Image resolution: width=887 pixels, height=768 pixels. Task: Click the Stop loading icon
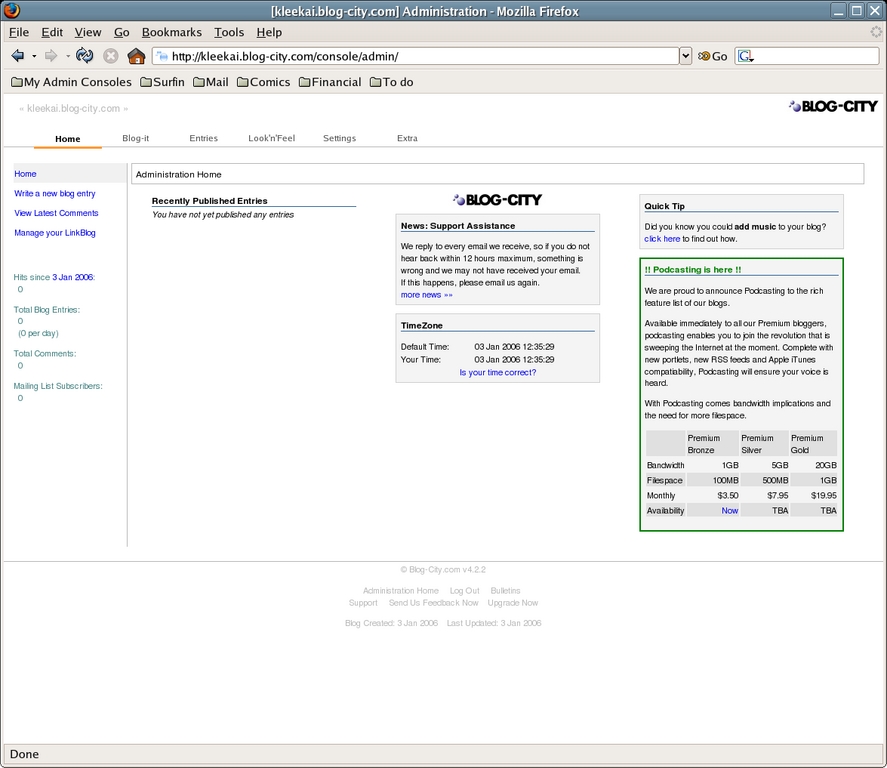click(111, 56)
